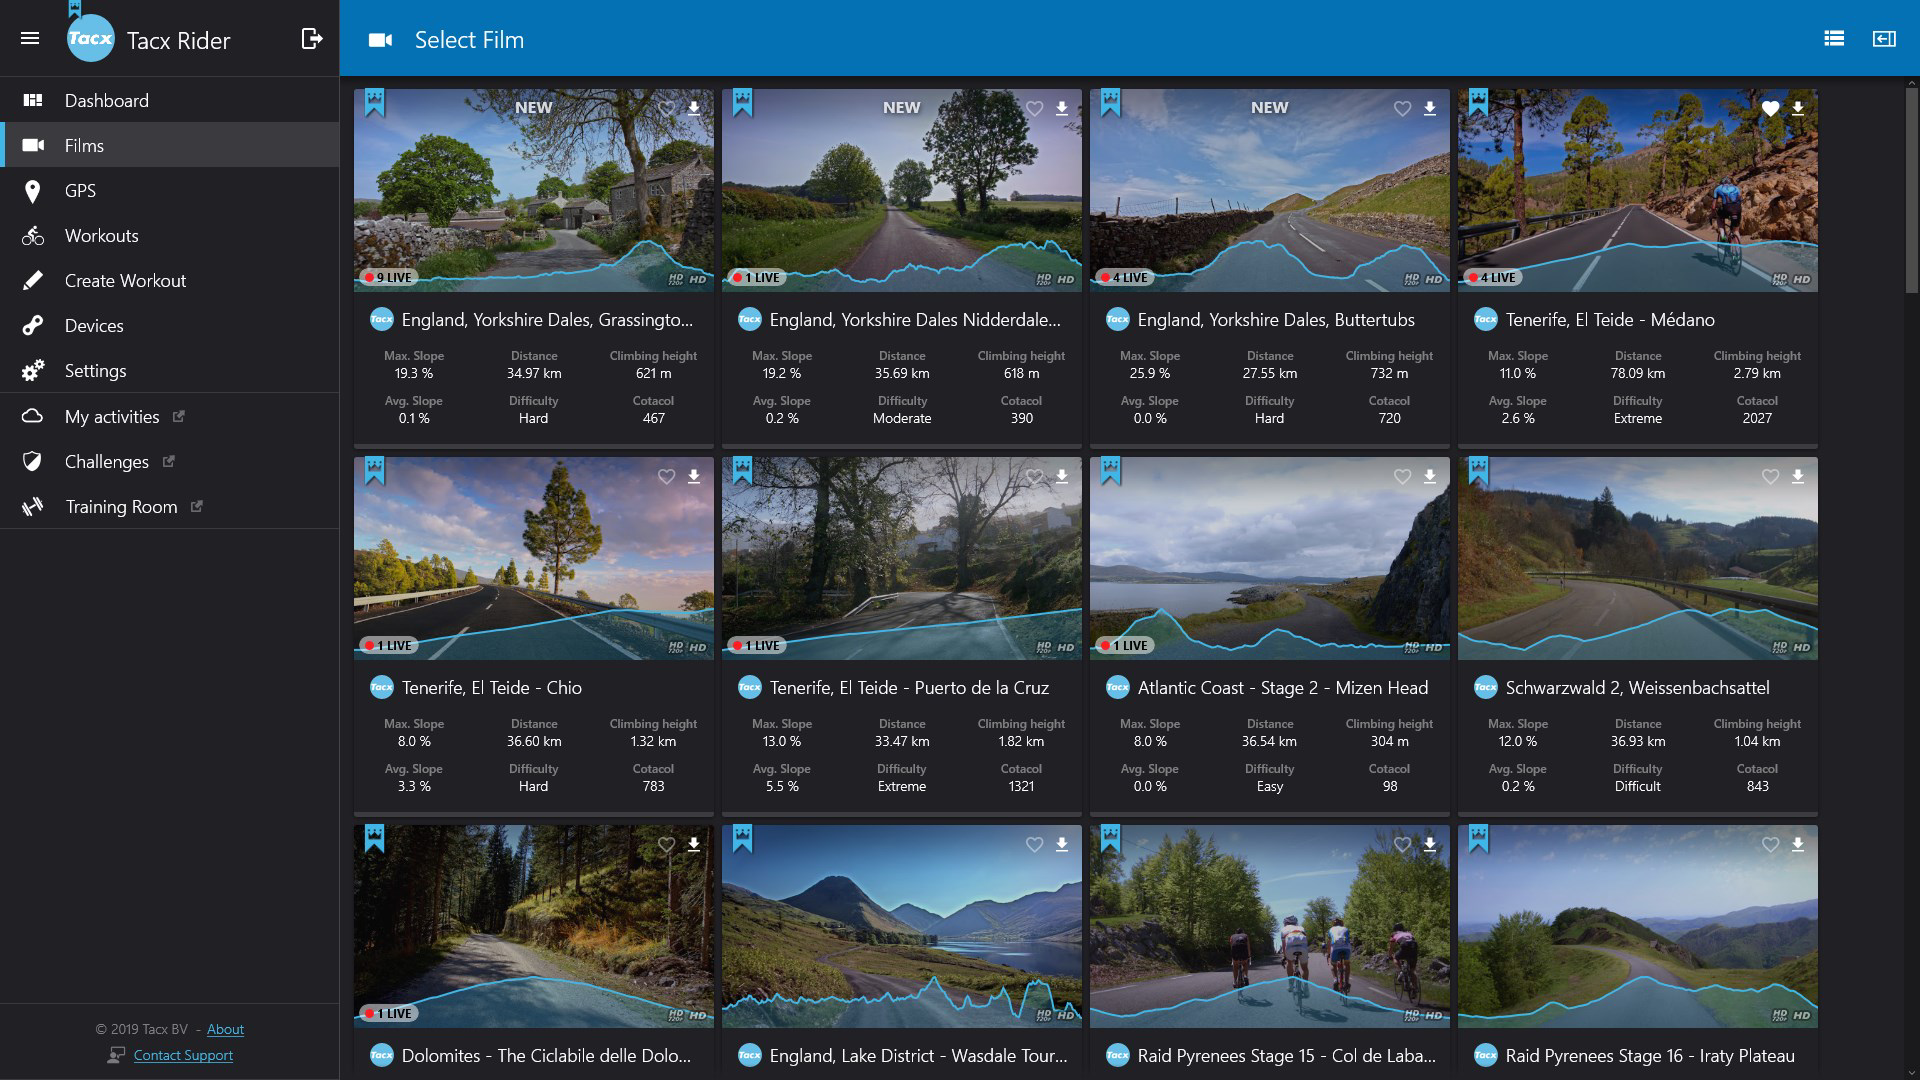Open Training Room external link
Image resolution: width=1920 pixels, height=1080 pixels.
[x=170, y=506]
